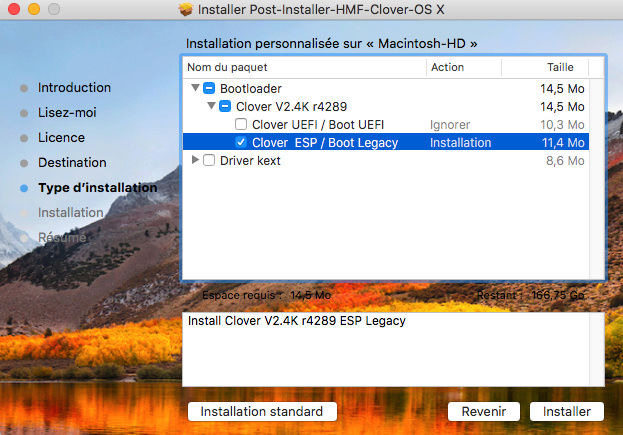The image size is (623, 435).
Task: Collapse the Bootloader disclosure triangle
Action: 195,87
